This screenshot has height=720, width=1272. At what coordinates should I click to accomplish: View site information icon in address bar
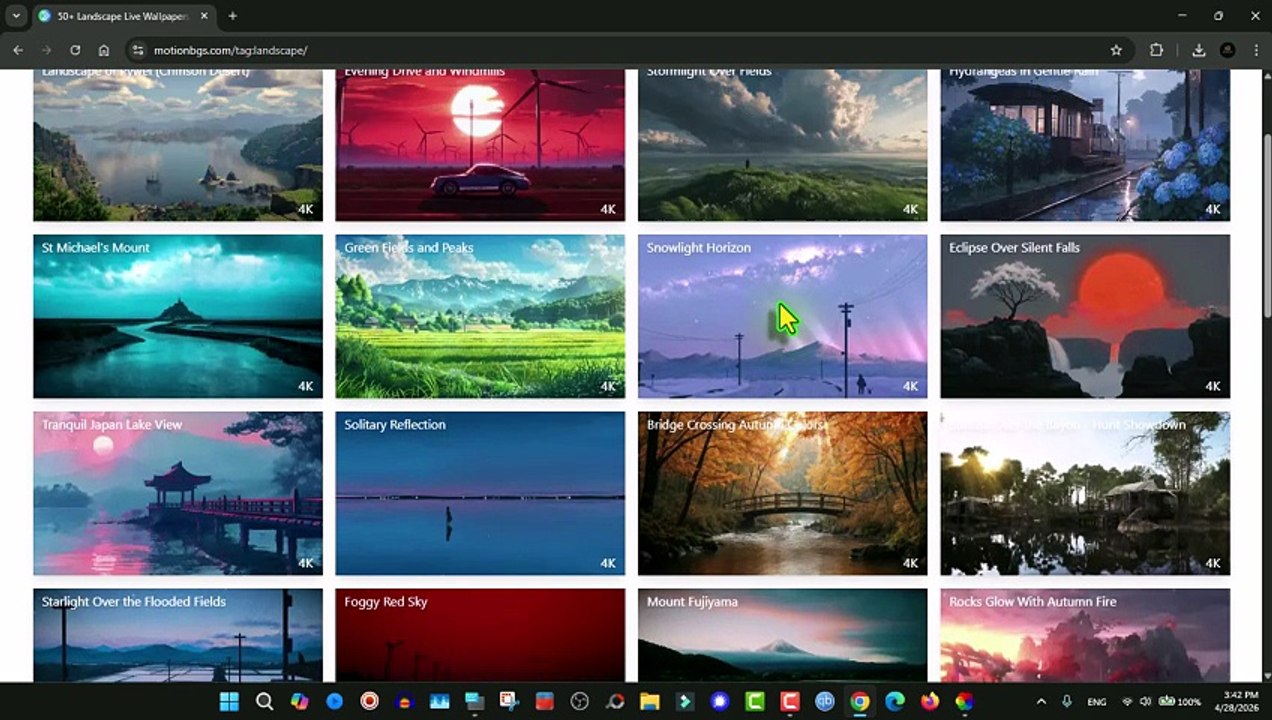tap(138, 50)
